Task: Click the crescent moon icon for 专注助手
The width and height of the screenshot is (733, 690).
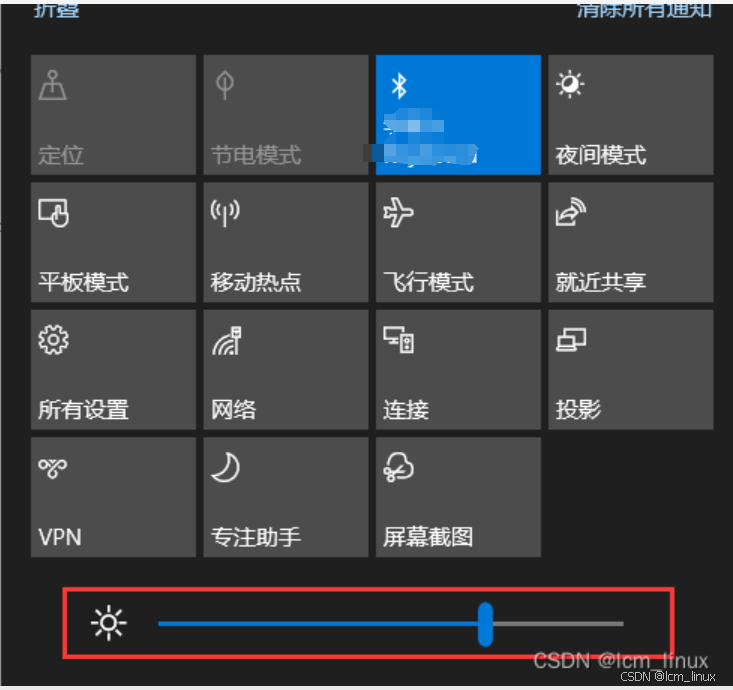Action: point(226,467)
